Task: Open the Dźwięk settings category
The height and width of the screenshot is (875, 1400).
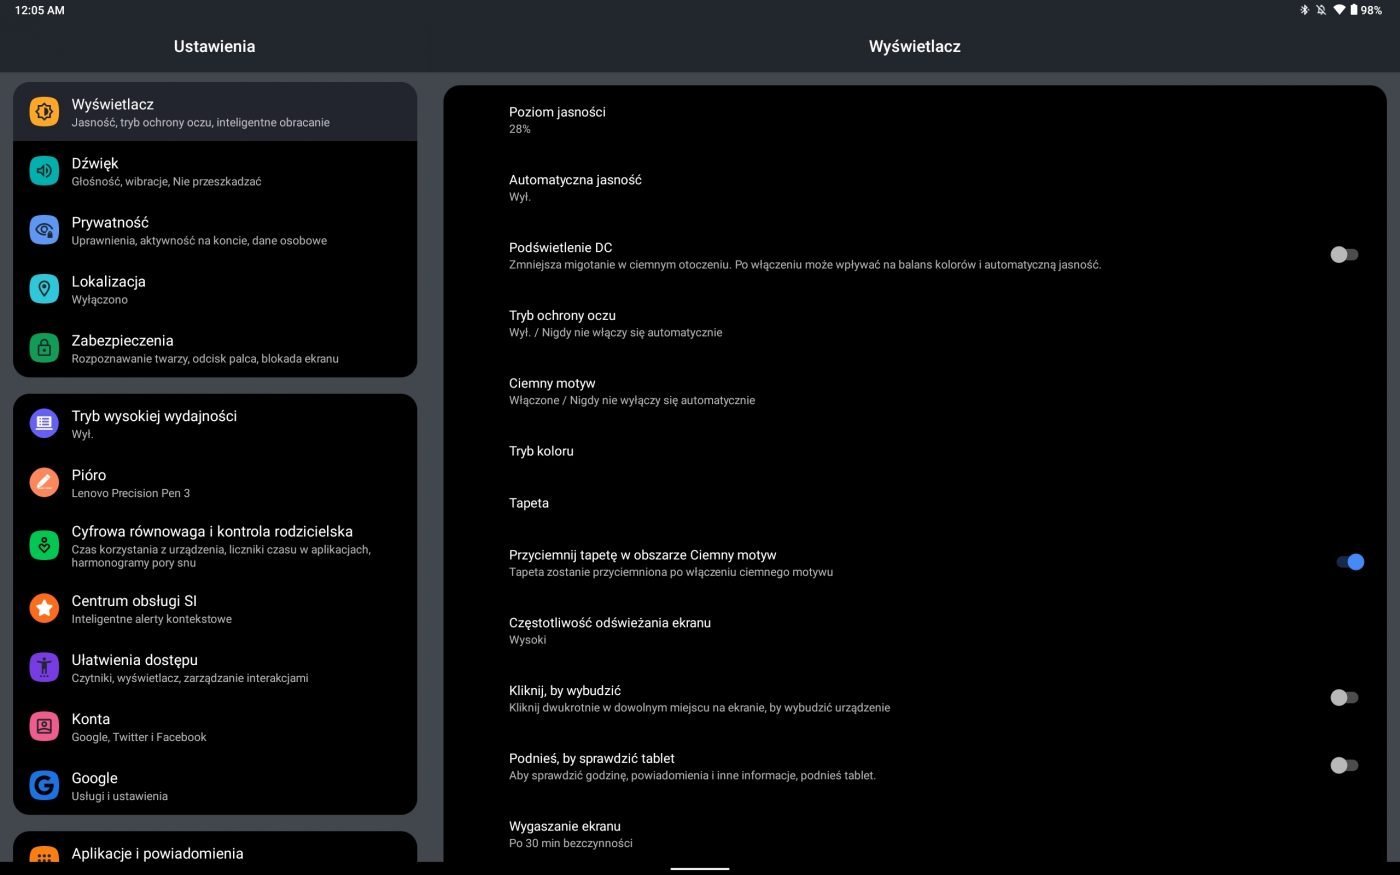Action: pyautogui.click(x=215, y=171)
